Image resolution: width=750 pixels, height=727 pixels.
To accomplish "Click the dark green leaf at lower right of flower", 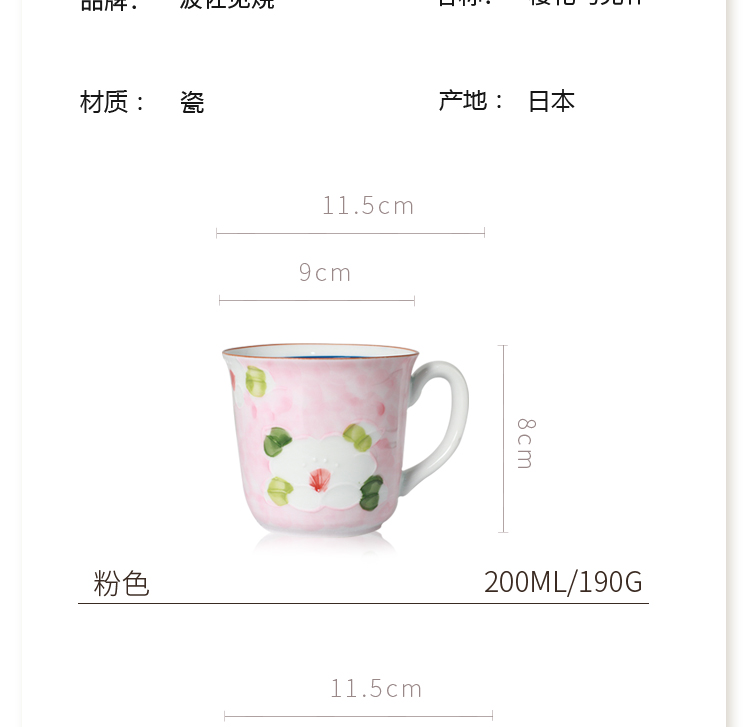I will 372,493.
